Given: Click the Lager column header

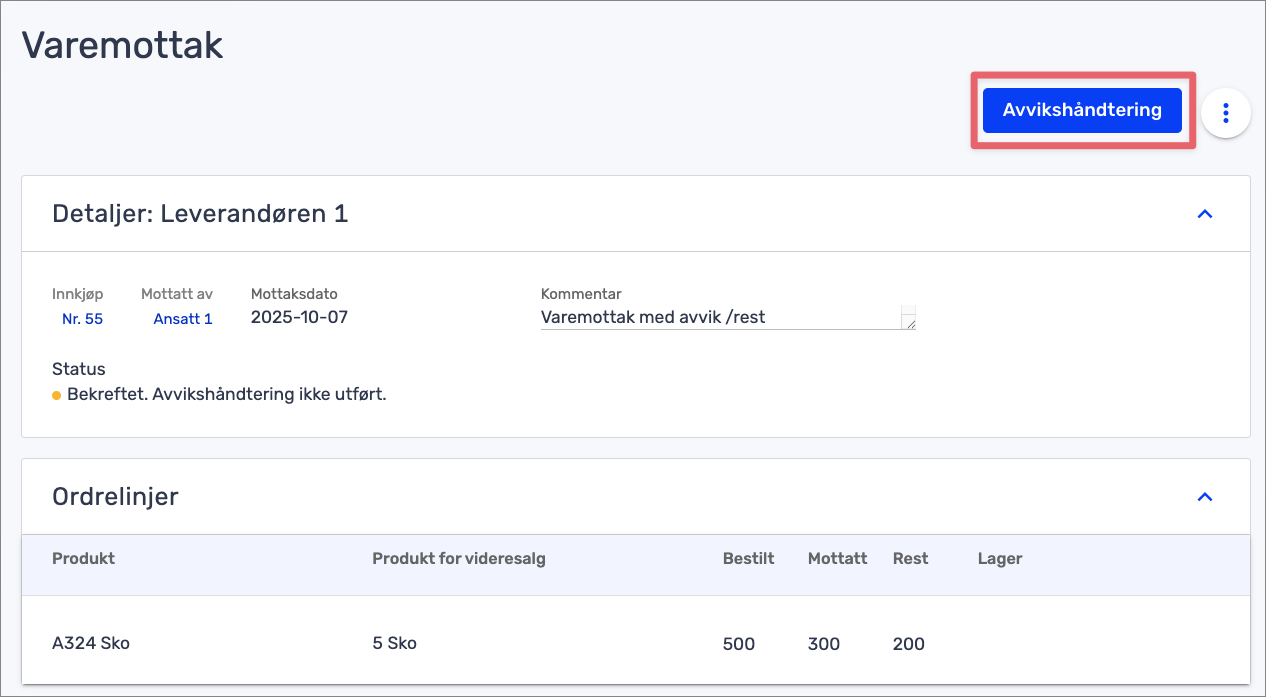Looking at the screenshot, I should pyautogui.click(x=999, y=558).
